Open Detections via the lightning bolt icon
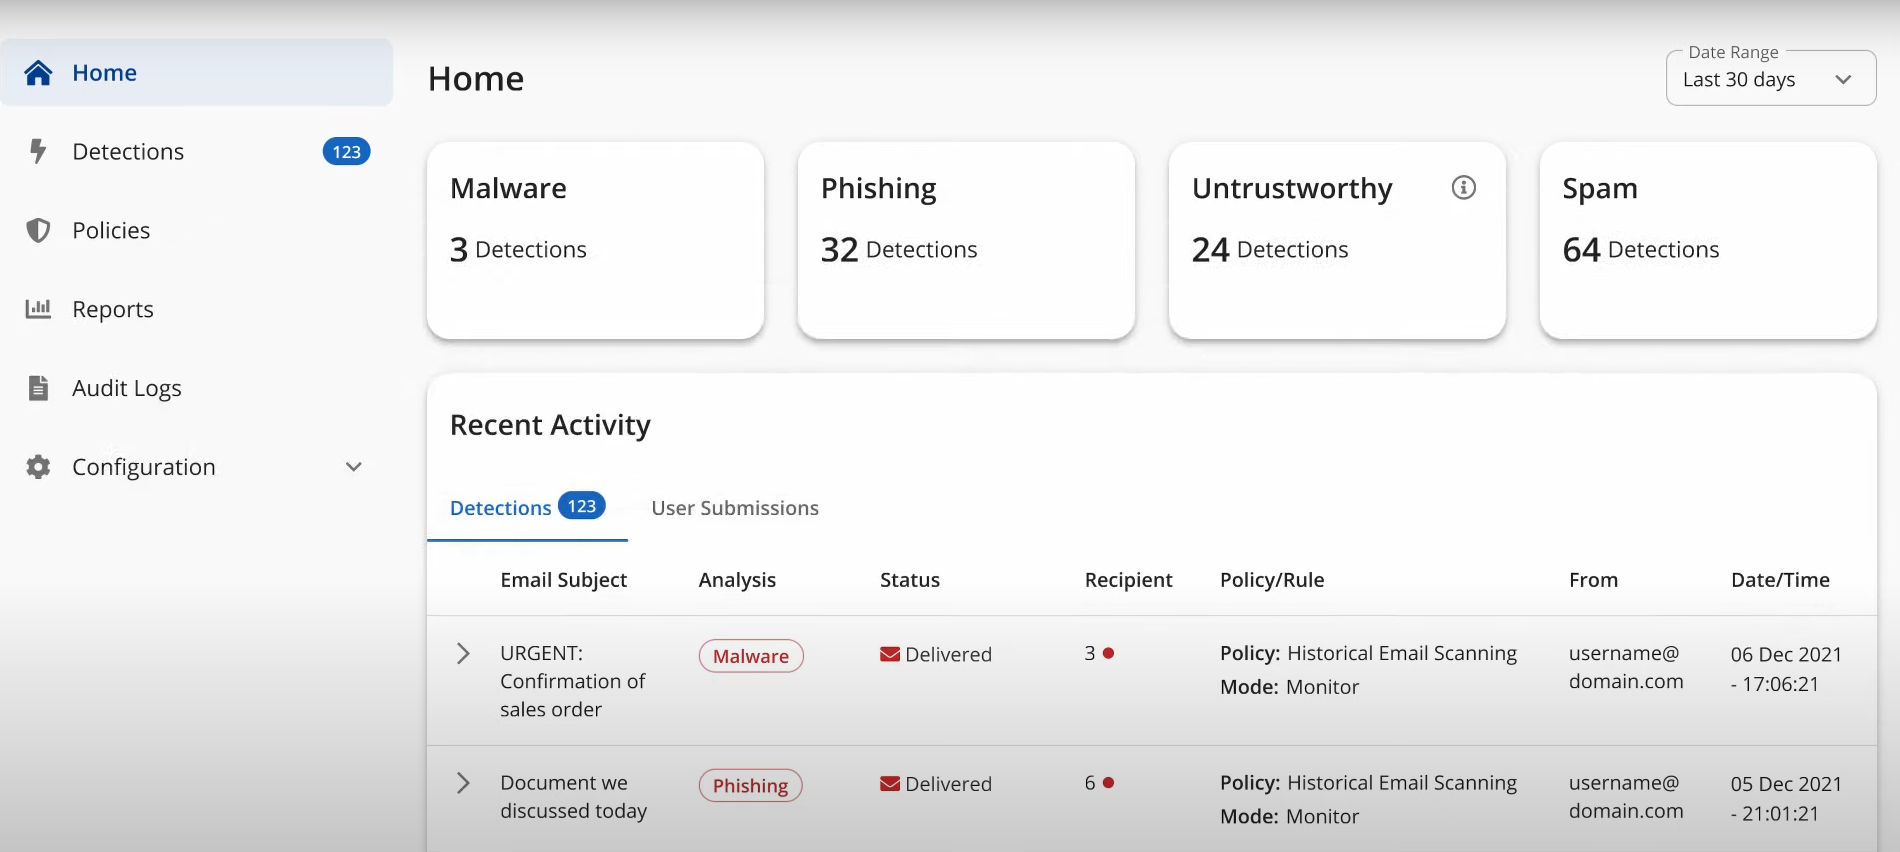The width and height of the screenshot is (1900, 852). click(x=38, y=151)
